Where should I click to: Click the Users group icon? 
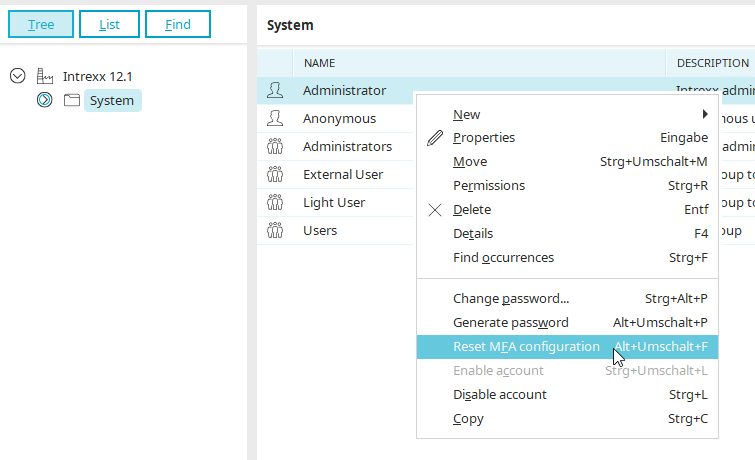(x=276, y=231)
